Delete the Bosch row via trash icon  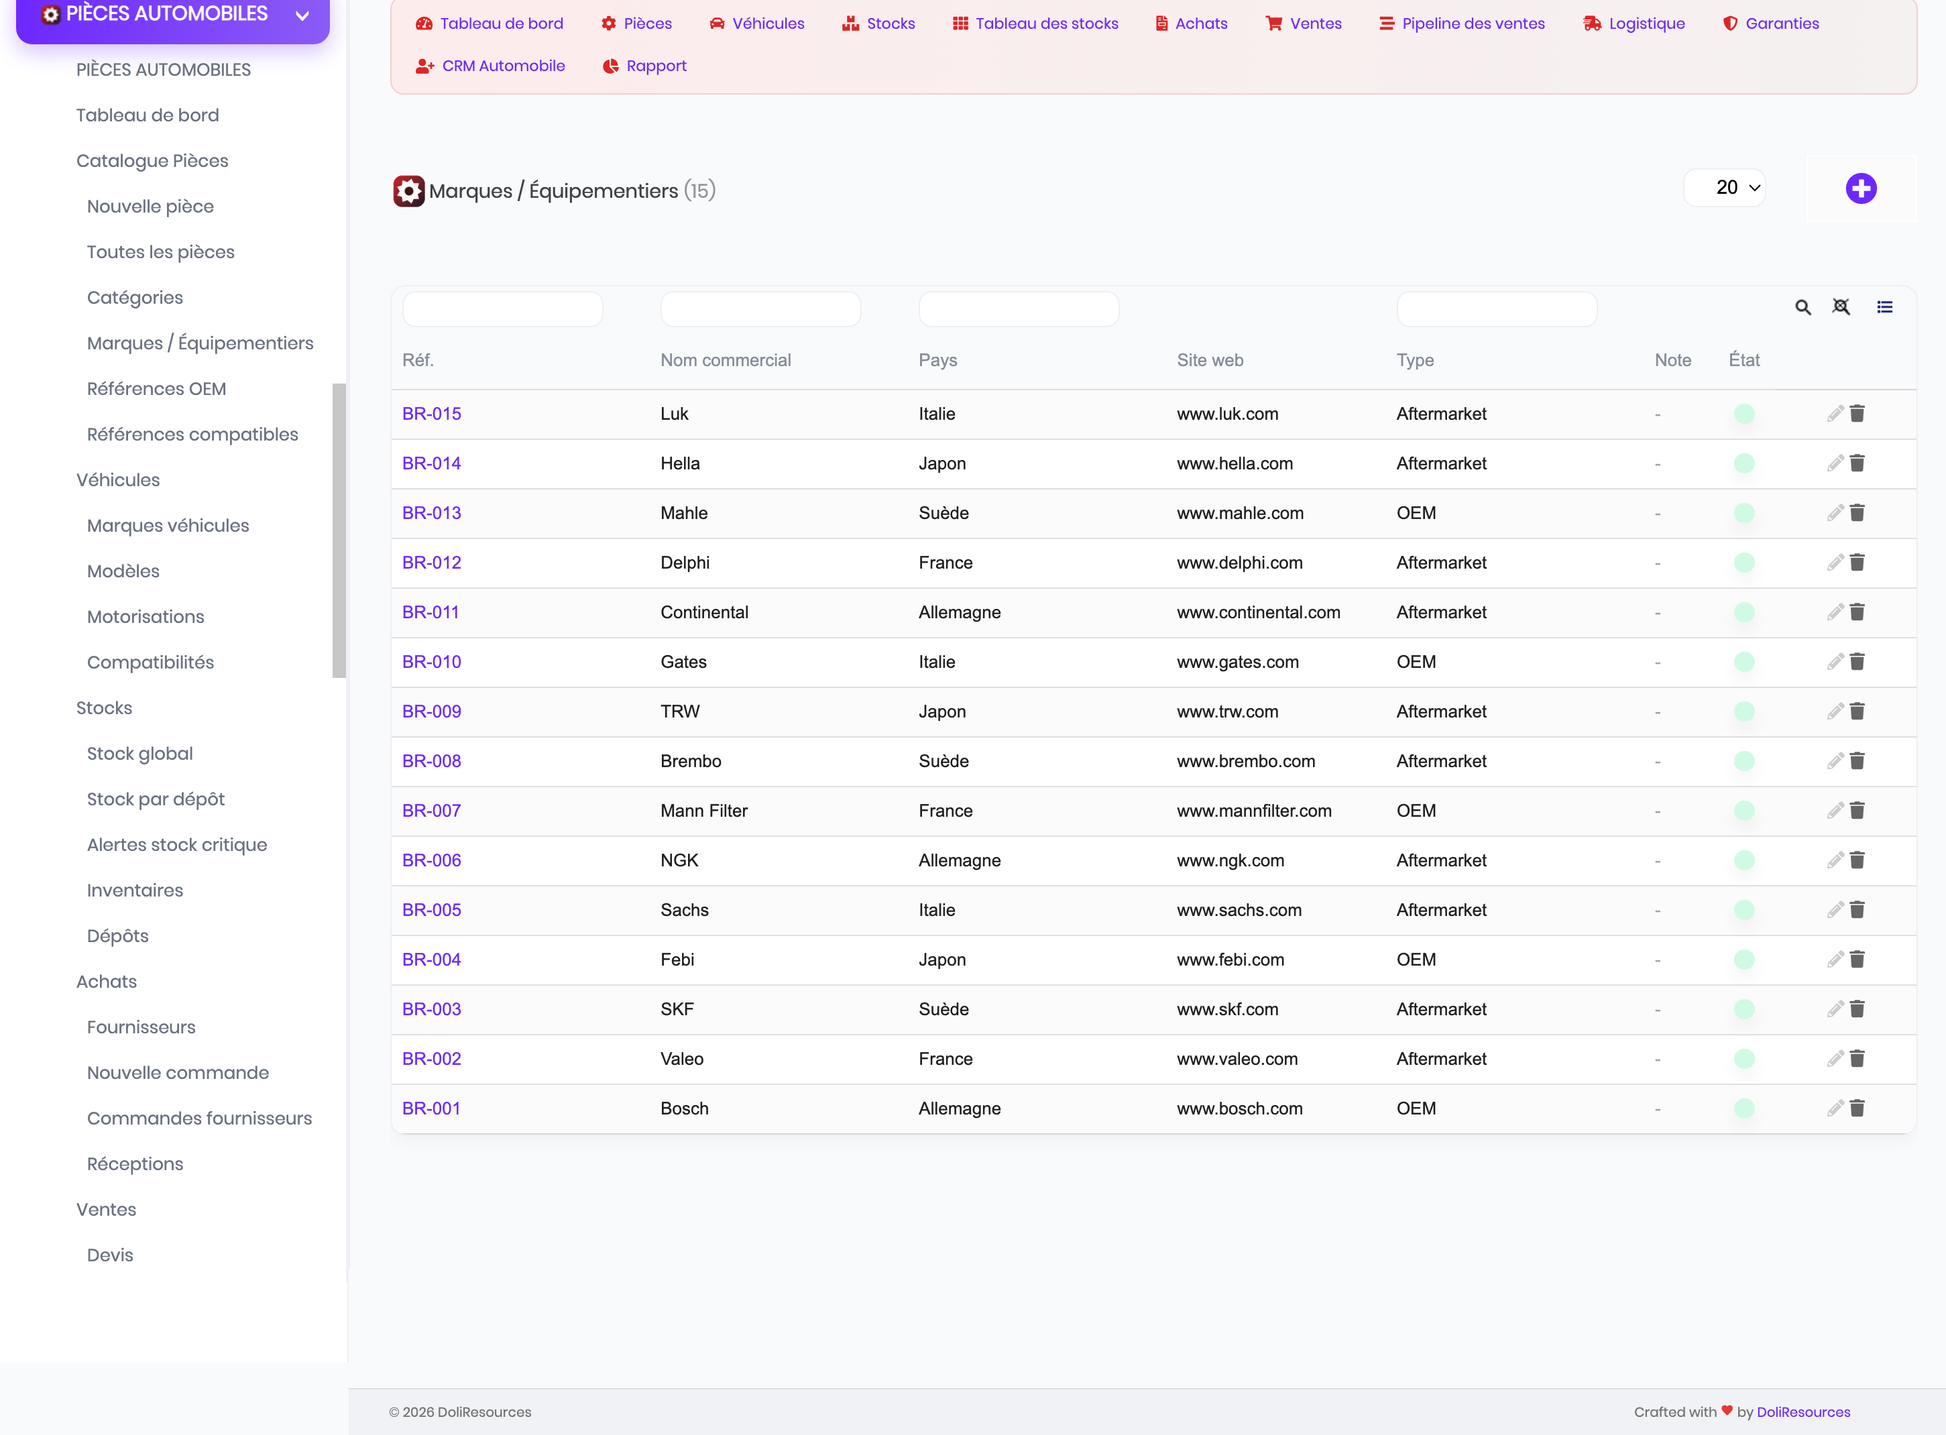click(x=1857, y=1108)
